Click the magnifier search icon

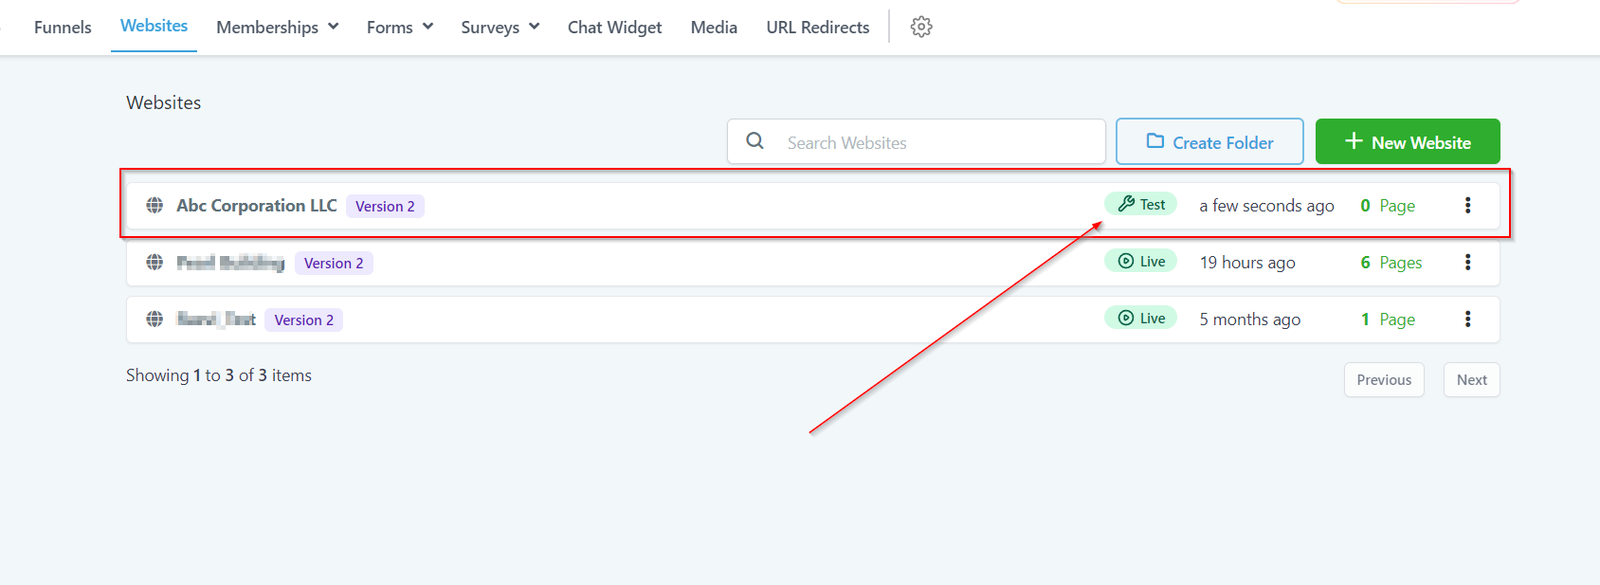click(755, 142)
